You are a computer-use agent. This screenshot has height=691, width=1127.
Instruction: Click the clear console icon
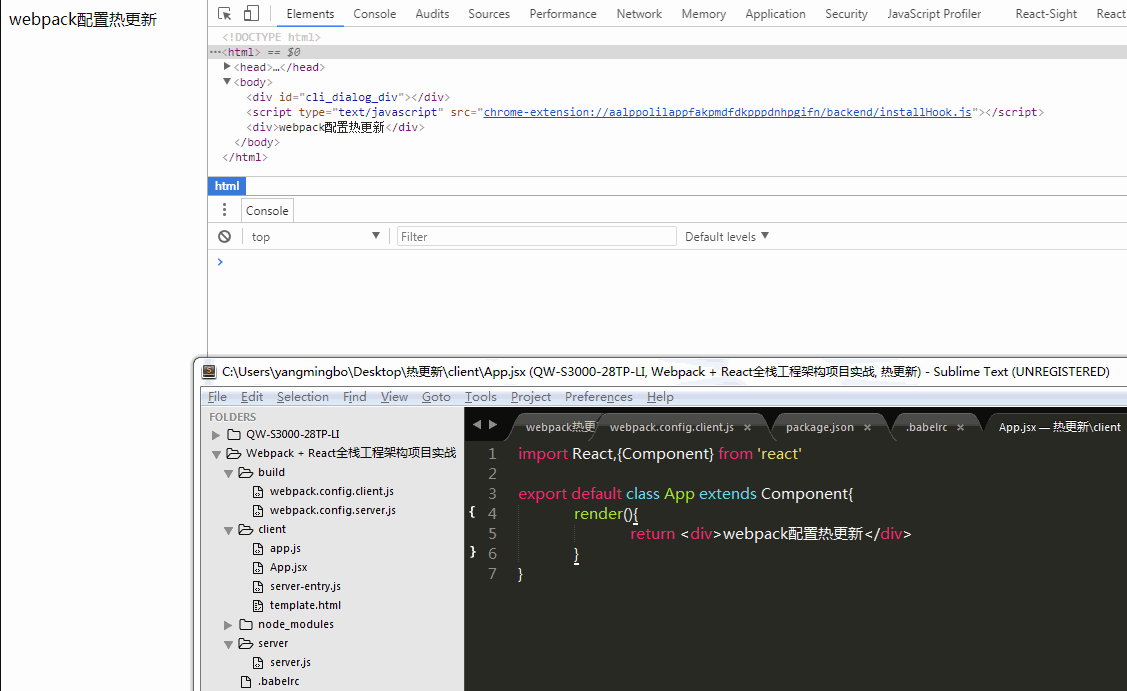(224, 236)
